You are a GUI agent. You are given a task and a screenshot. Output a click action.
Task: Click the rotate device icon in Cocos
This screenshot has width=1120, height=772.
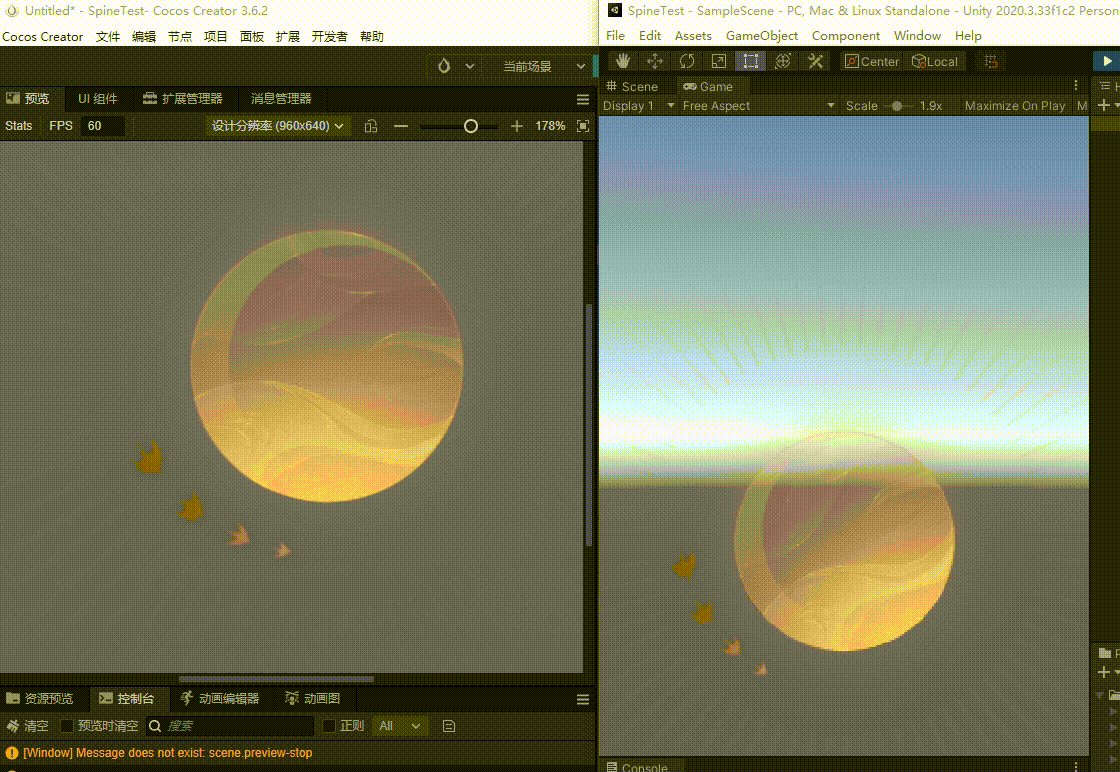(371, 126)
